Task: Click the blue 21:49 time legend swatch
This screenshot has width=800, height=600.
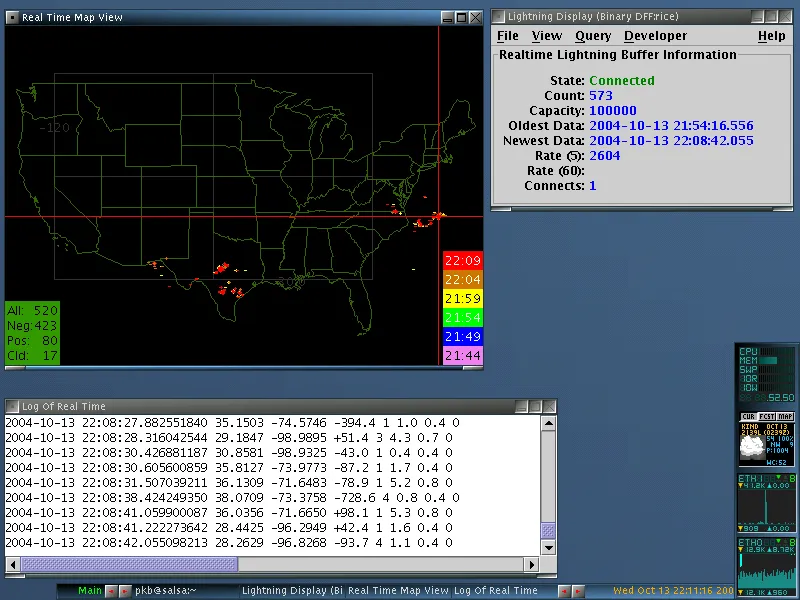Action: tap(462, 337)
